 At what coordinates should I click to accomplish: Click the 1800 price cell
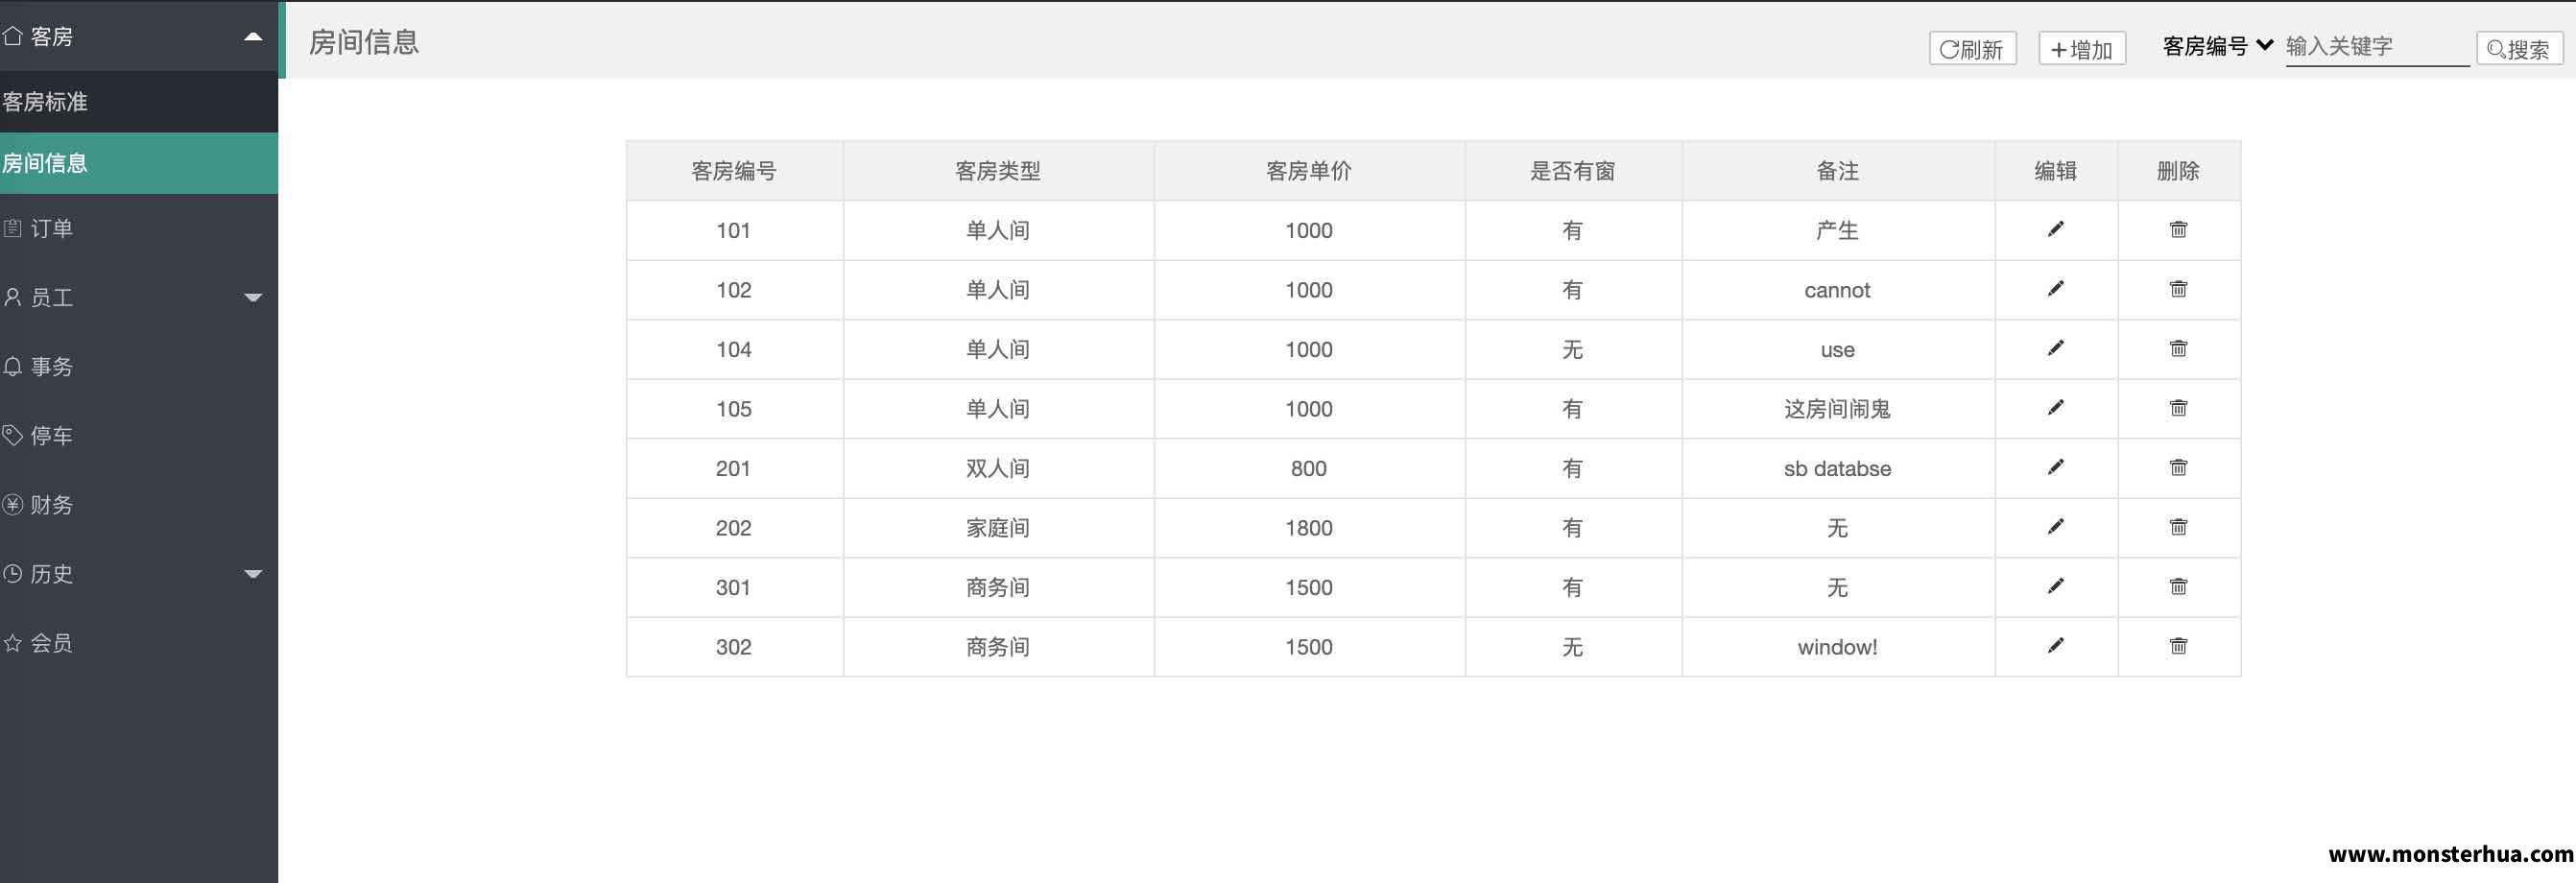coord(1309,528)
